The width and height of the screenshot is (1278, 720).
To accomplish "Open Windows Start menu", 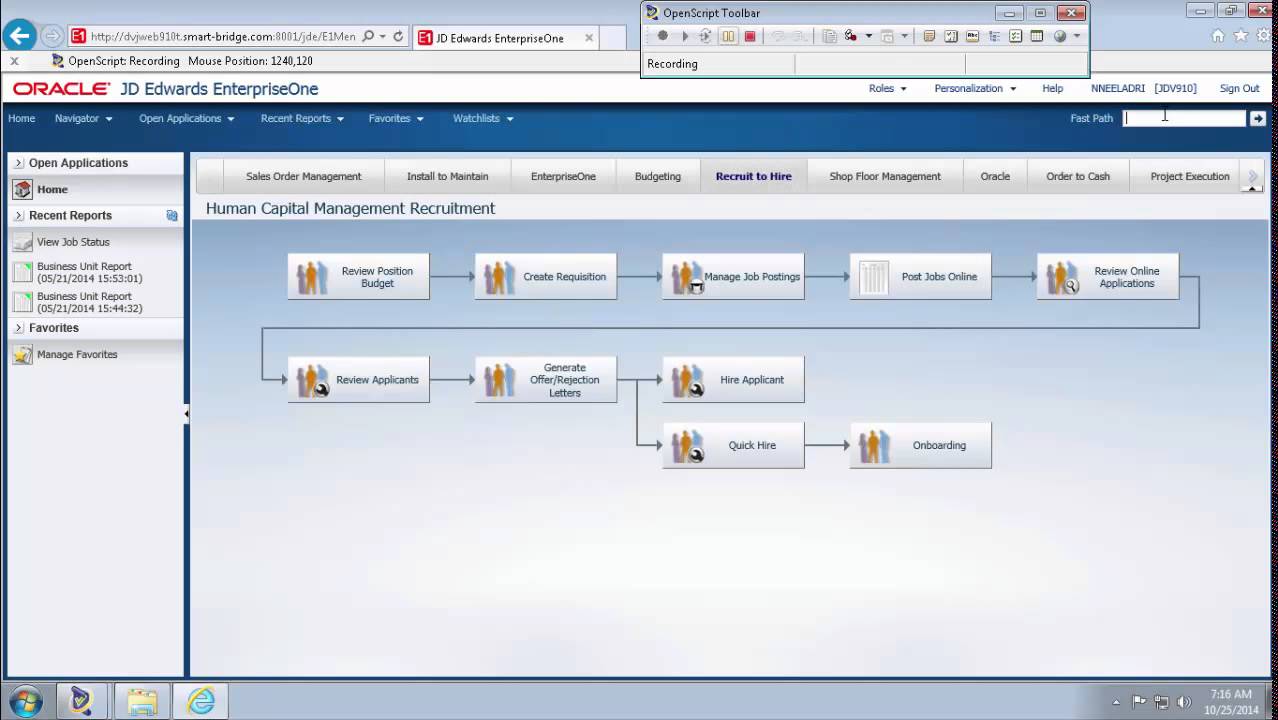I will pyautogui.click(x=25, y=701).
